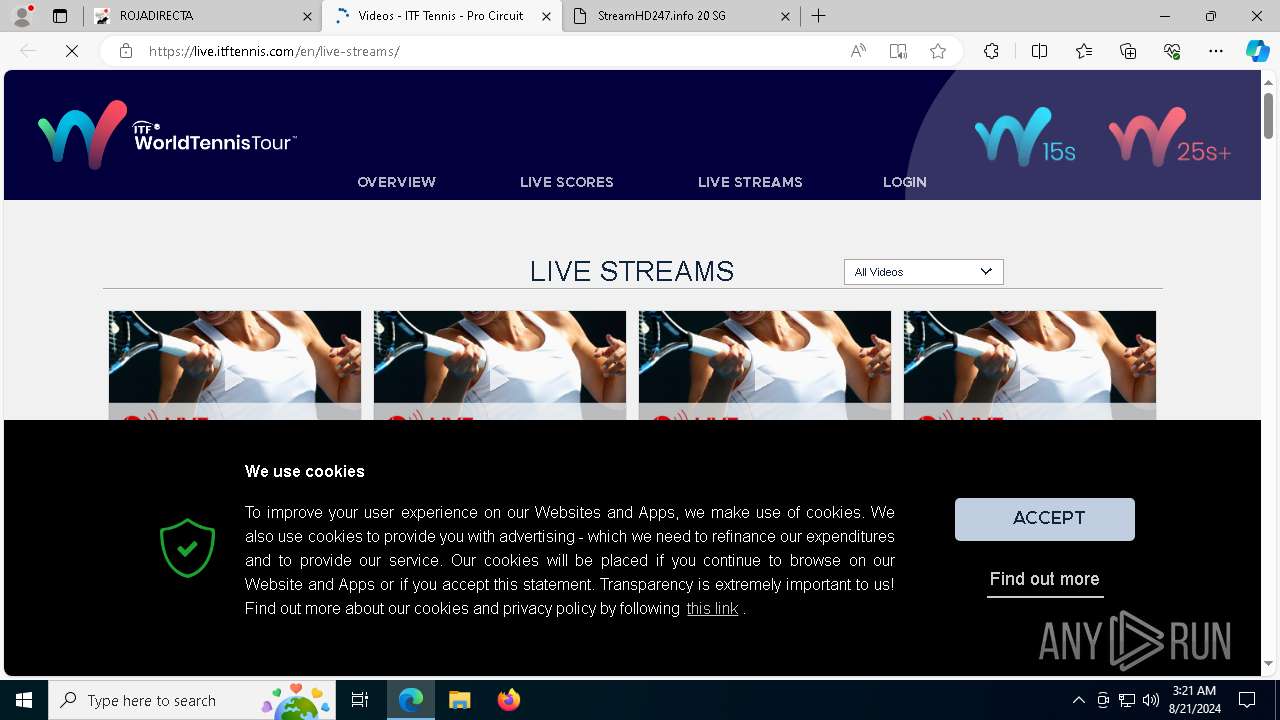Click Find out more link
The height and width of the screenshot is (720, 1280).
click(x=1045, y=580)
